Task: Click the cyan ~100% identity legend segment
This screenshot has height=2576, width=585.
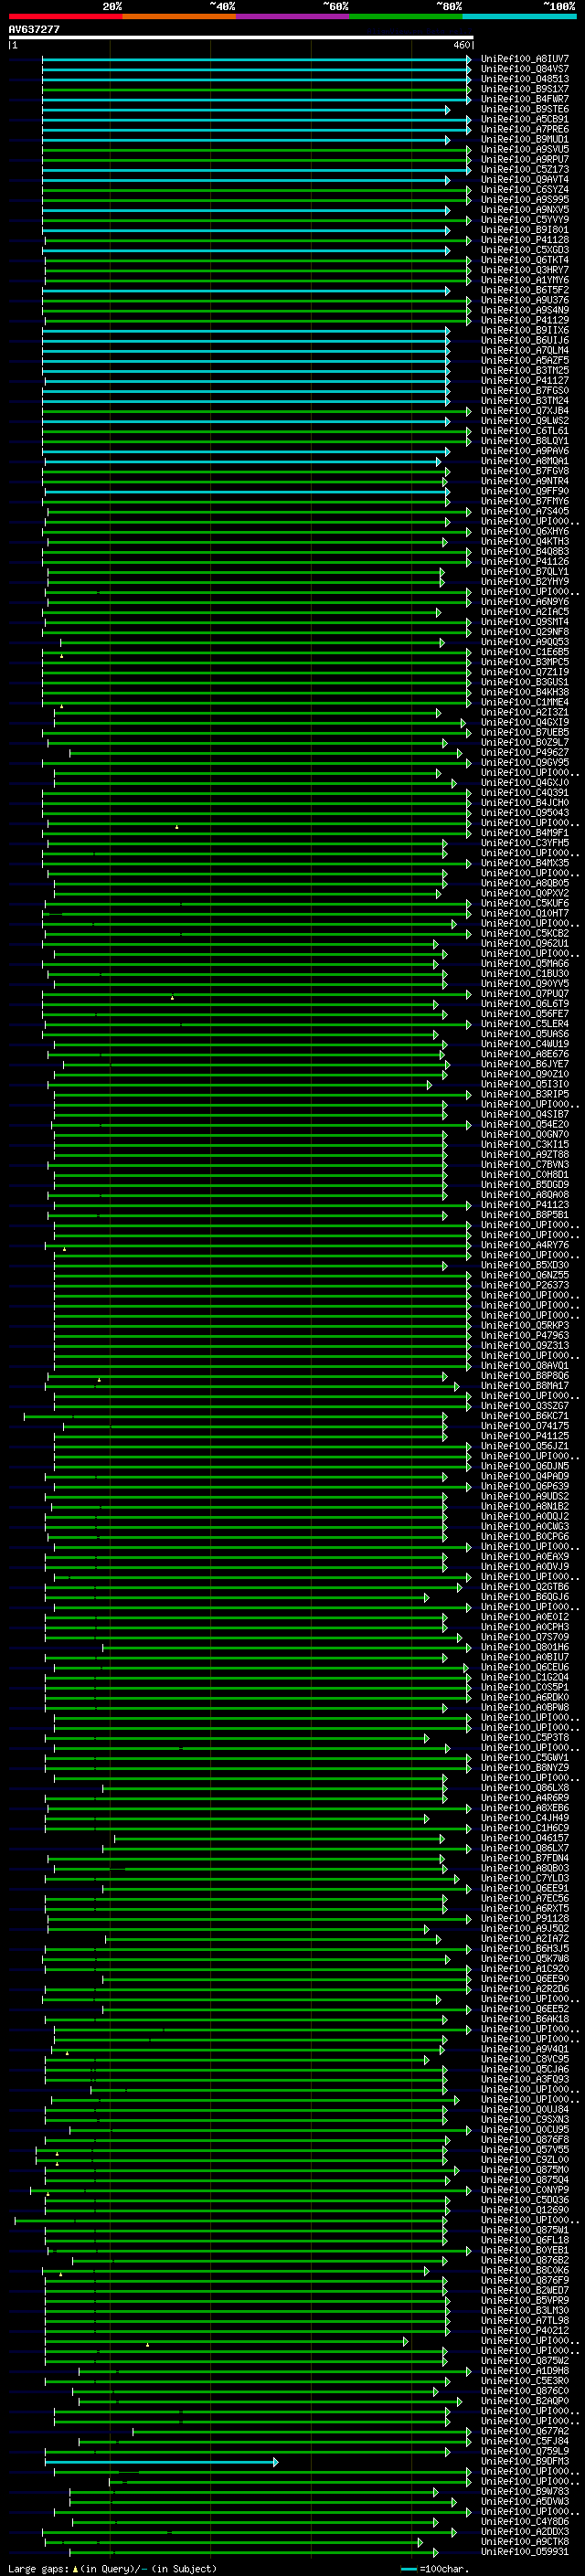Action: click(519, 16)
